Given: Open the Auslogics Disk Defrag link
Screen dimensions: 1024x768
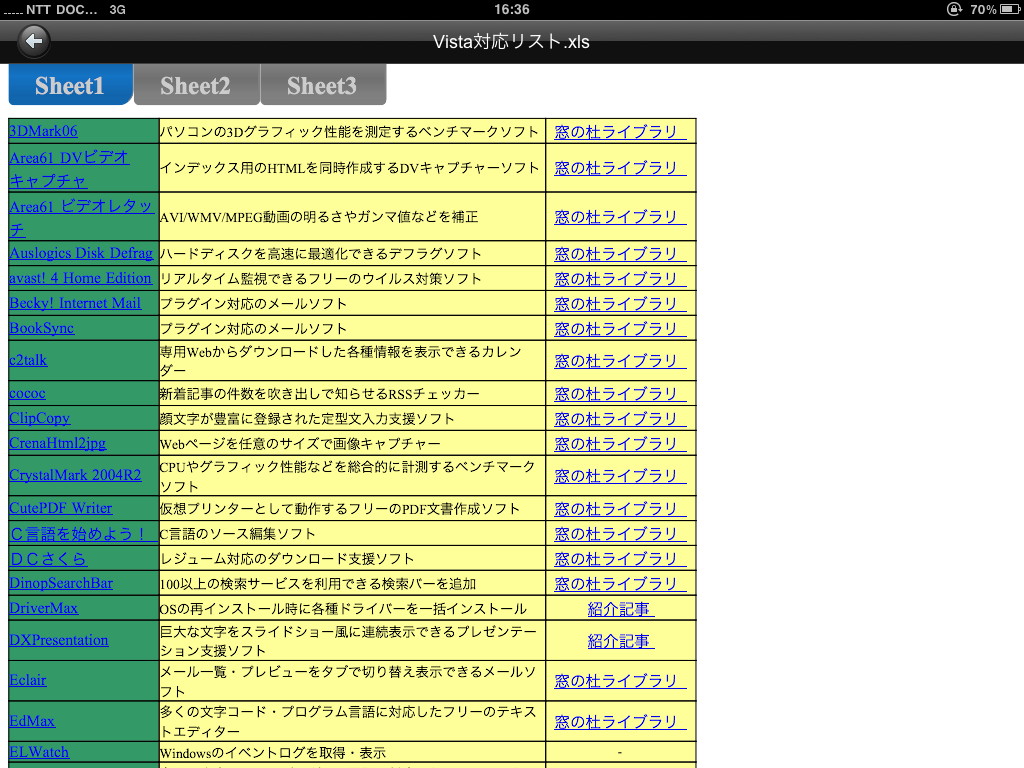Looking at the screenshot, I should tap(80, 253).
